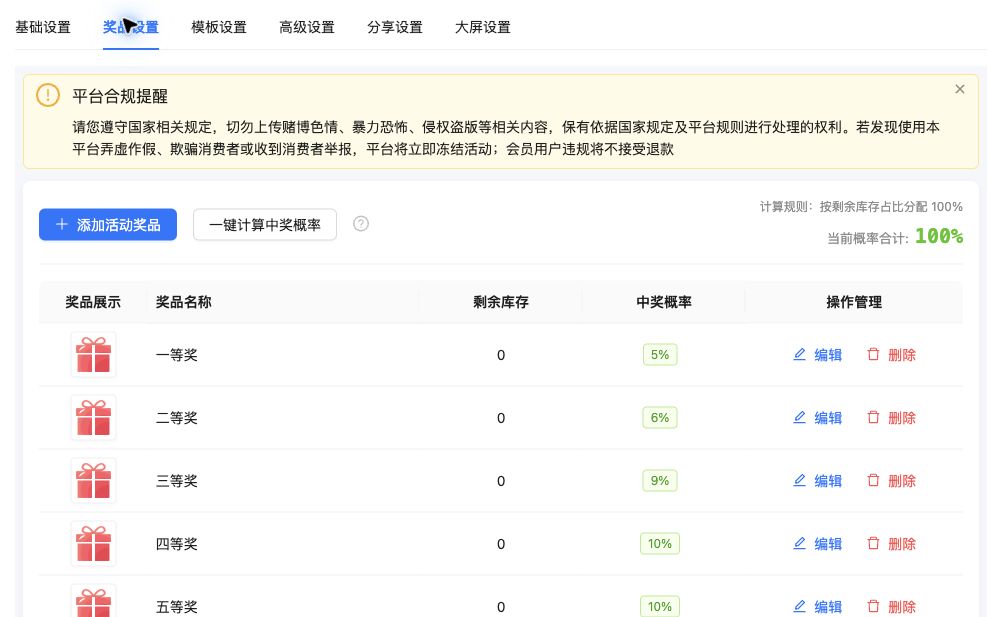Select the 奖品设置 tab
This screenshot has height=617, width=988.
click(130, 27)
